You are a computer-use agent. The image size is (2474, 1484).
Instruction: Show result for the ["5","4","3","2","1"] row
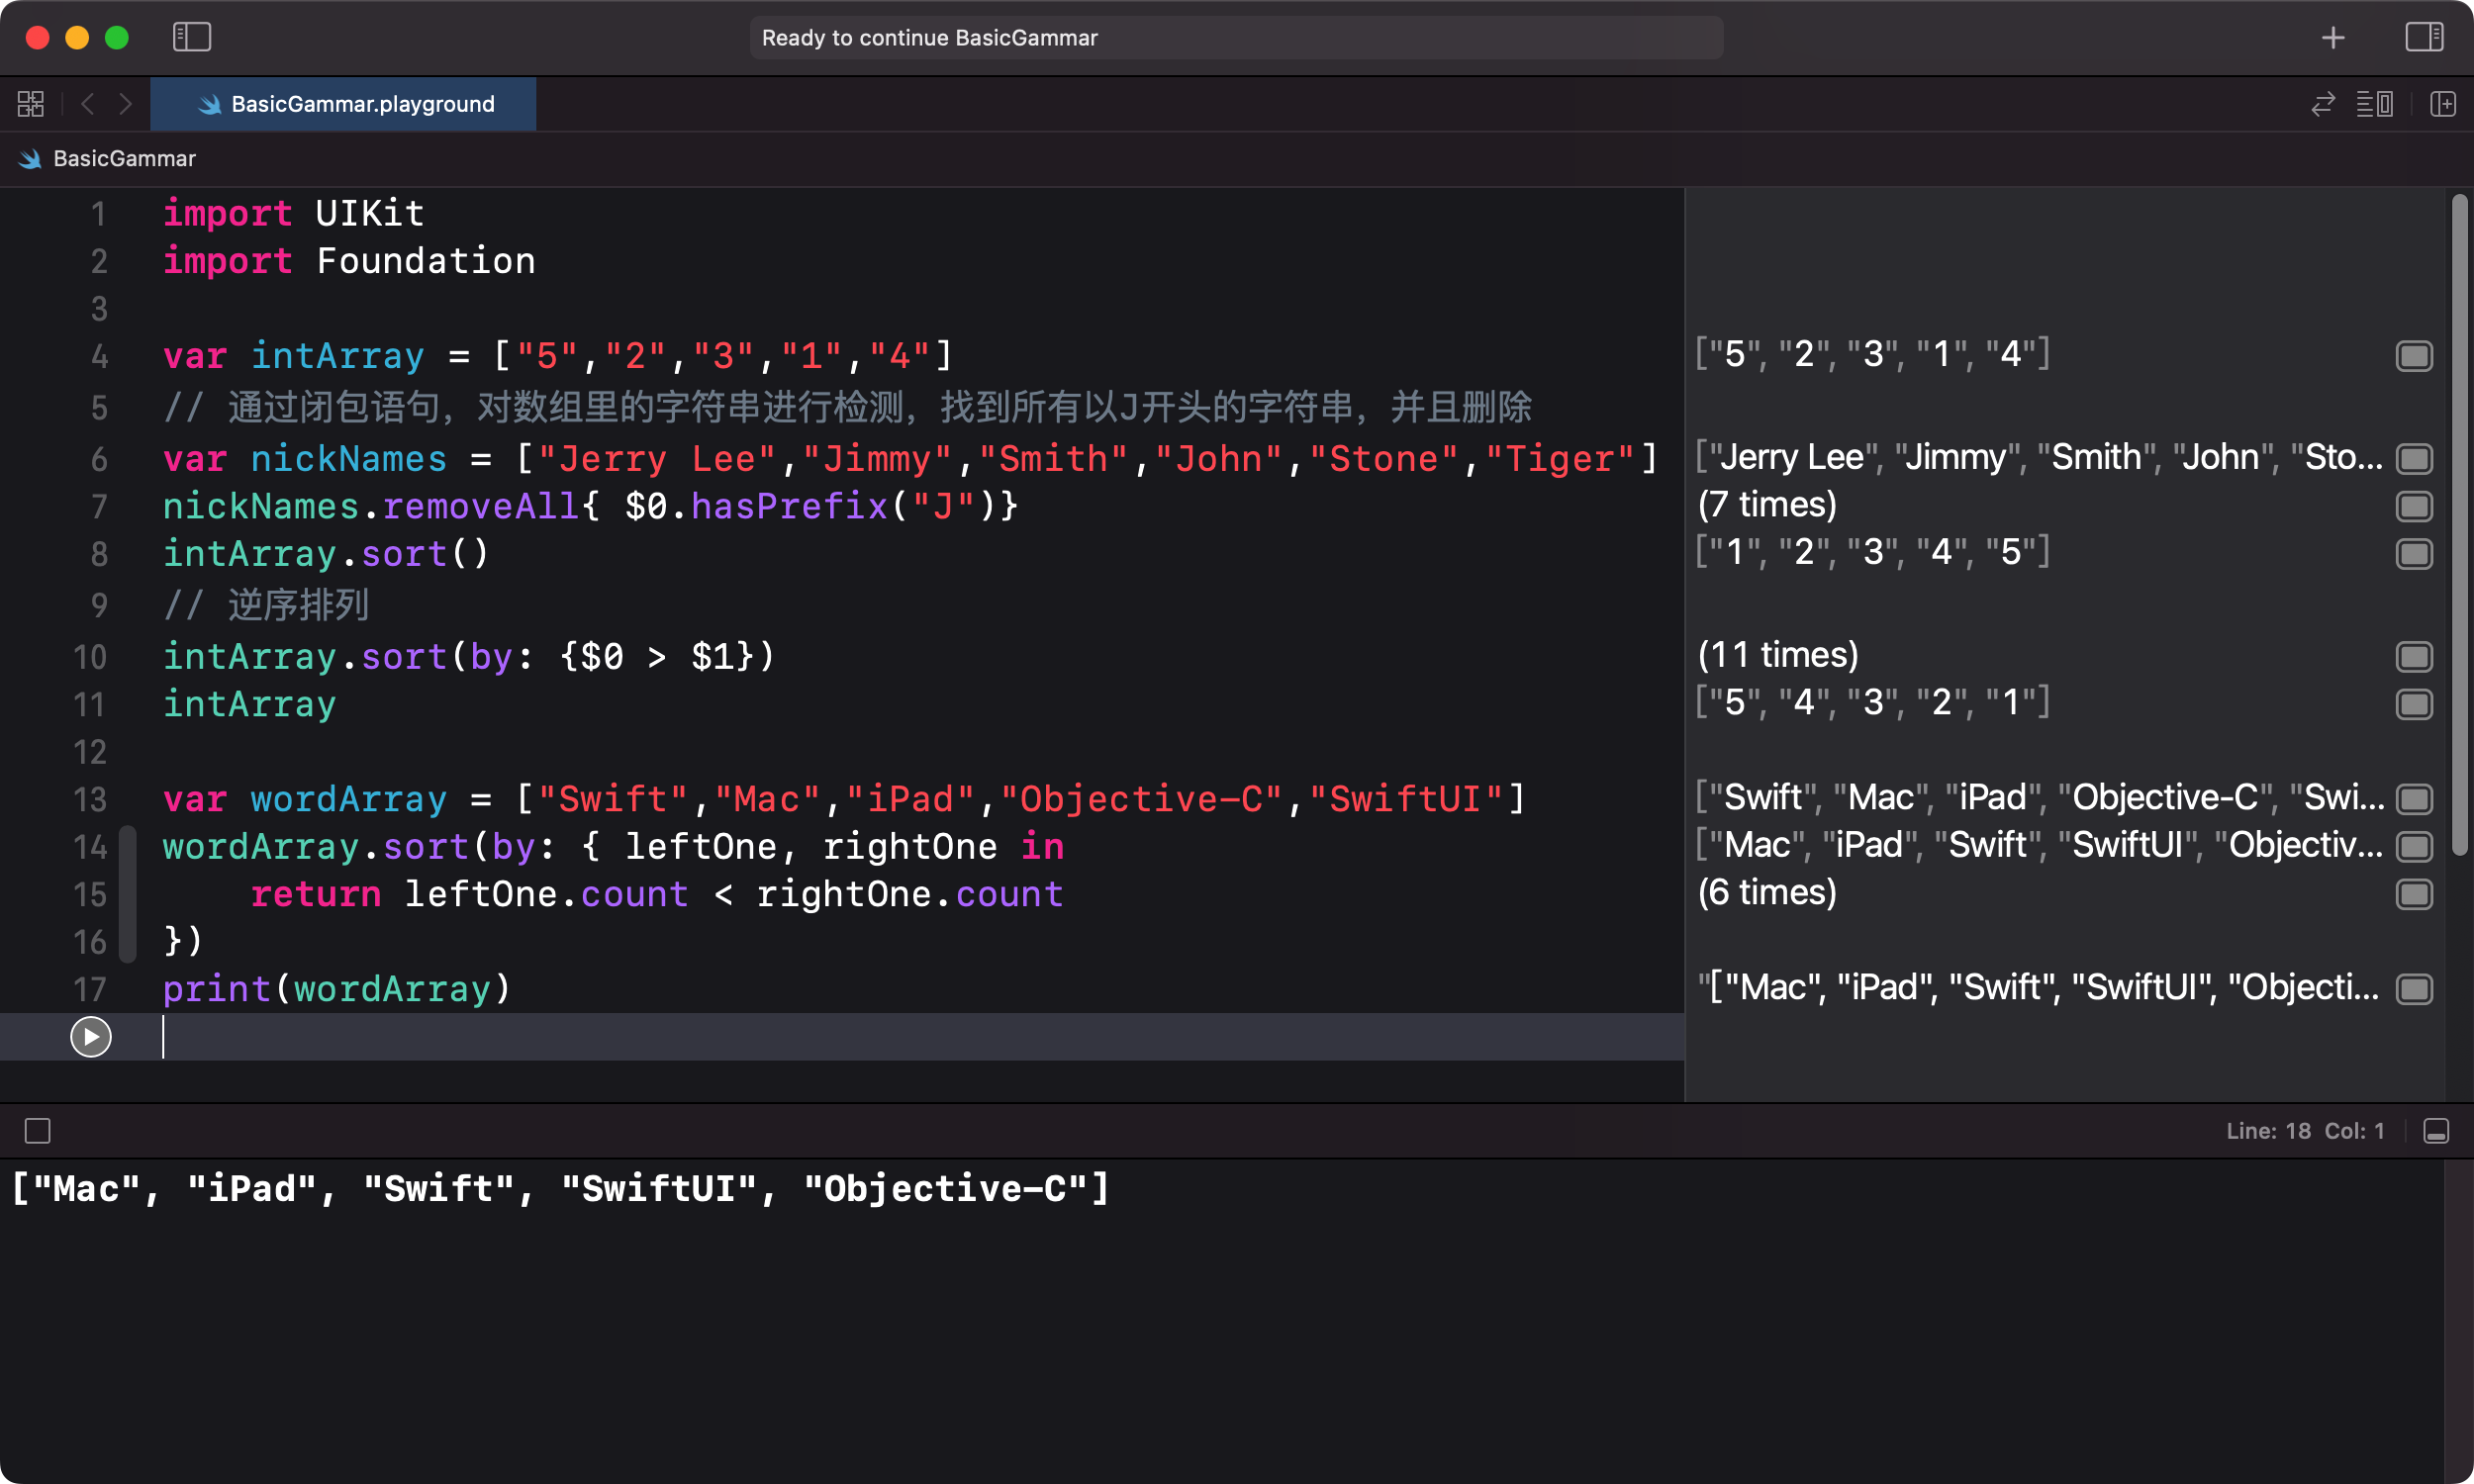(2414, 704)
